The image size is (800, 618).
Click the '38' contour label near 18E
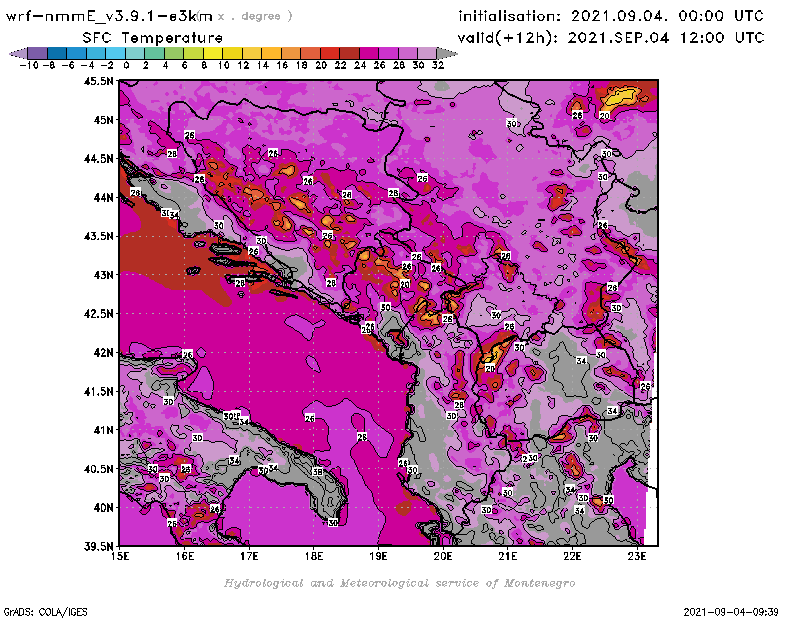[318, 472]
